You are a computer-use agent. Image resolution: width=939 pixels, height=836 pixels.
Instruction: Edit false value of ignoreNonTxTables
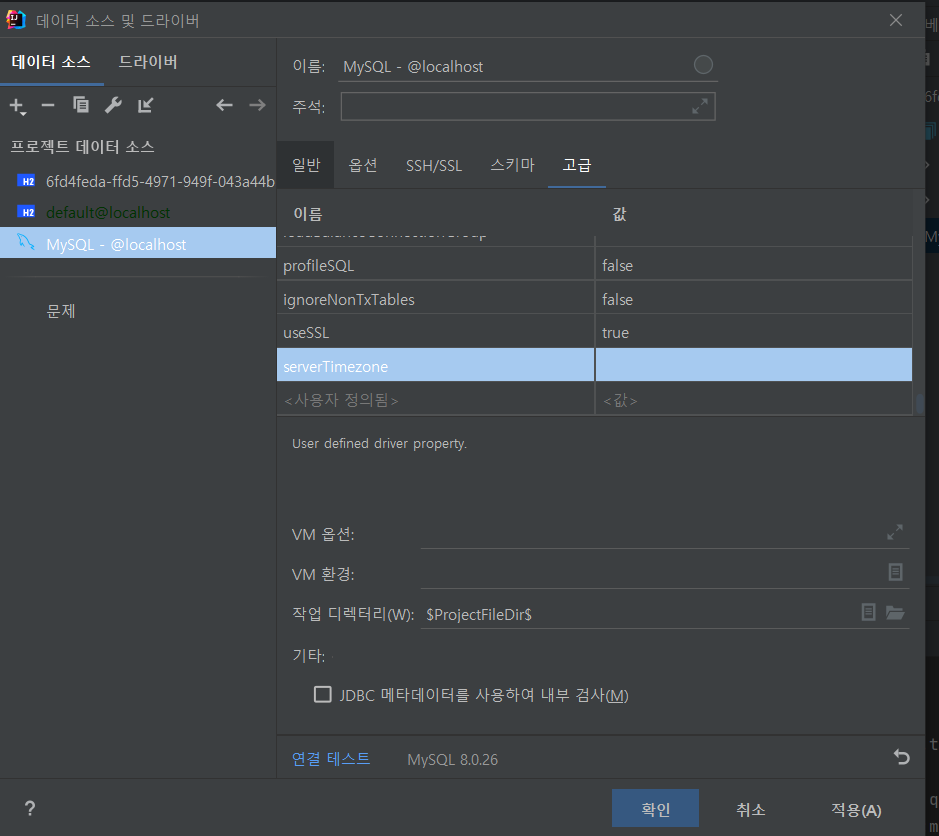point(753,299)
